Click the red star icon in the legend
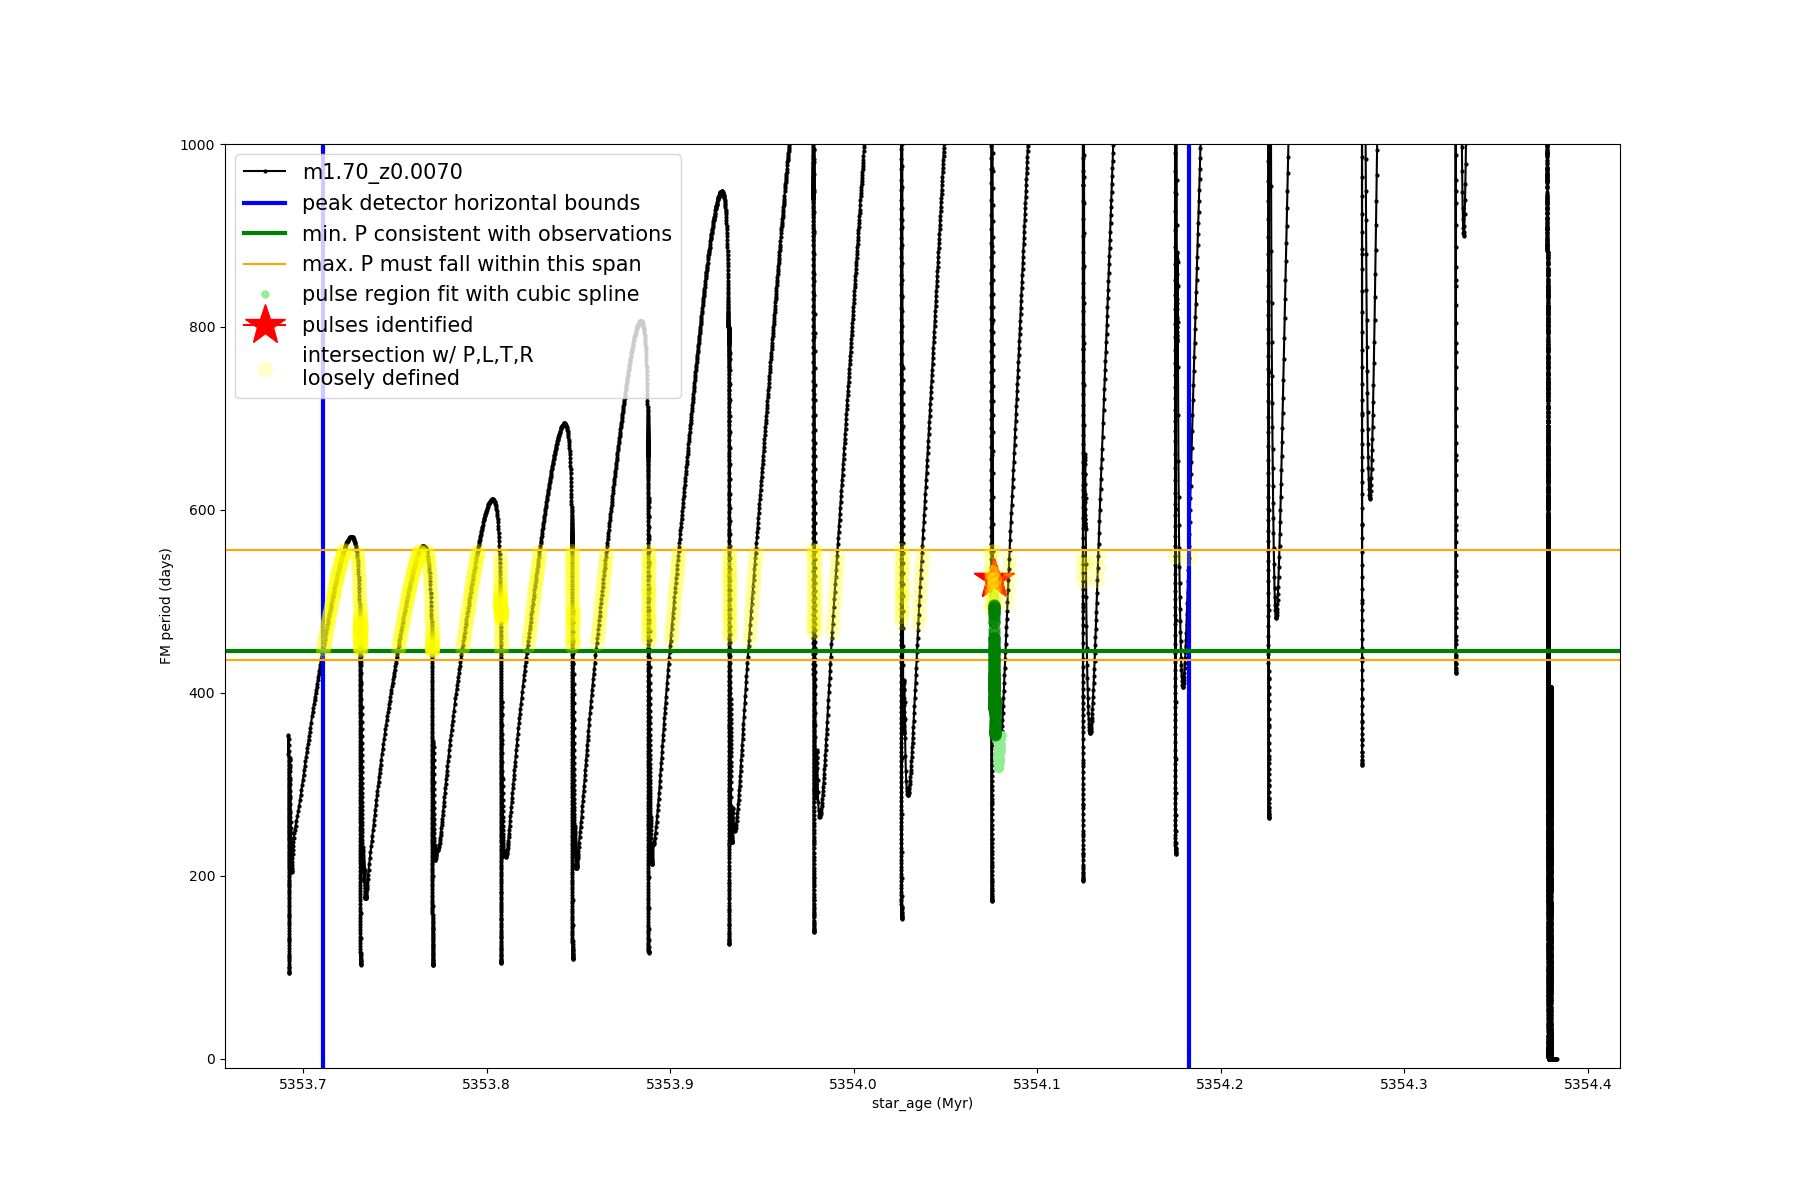 point(265,325)
